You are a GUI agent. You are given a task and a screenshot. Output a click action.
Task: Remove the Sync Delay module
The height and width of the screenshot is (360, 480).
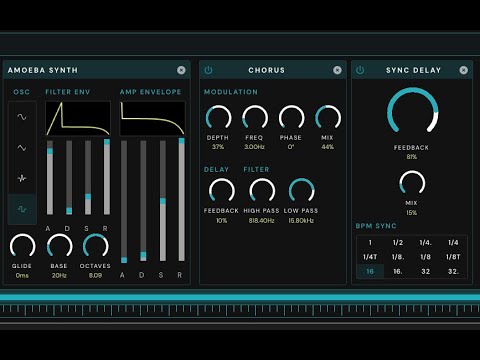click(x=464, y=70)
